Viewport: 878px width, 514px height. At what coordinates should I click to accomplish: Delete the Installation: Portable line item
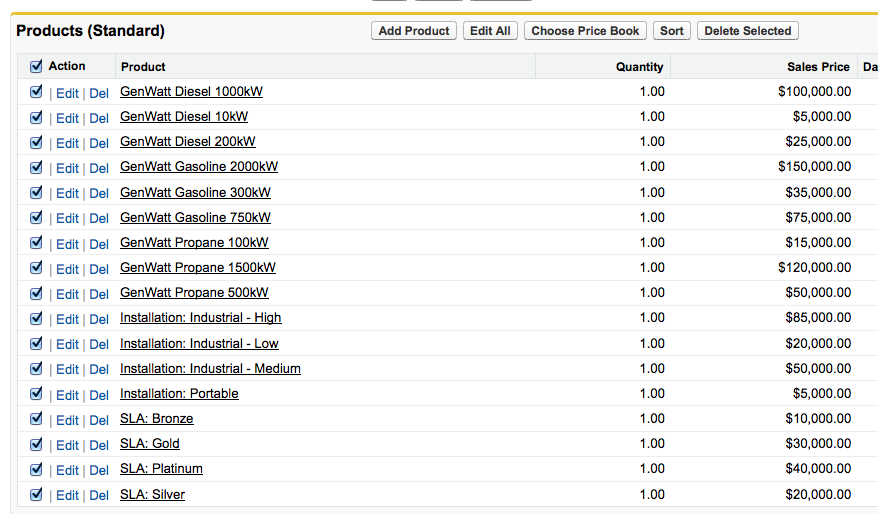pyautogui.click(x=99, y=396)
